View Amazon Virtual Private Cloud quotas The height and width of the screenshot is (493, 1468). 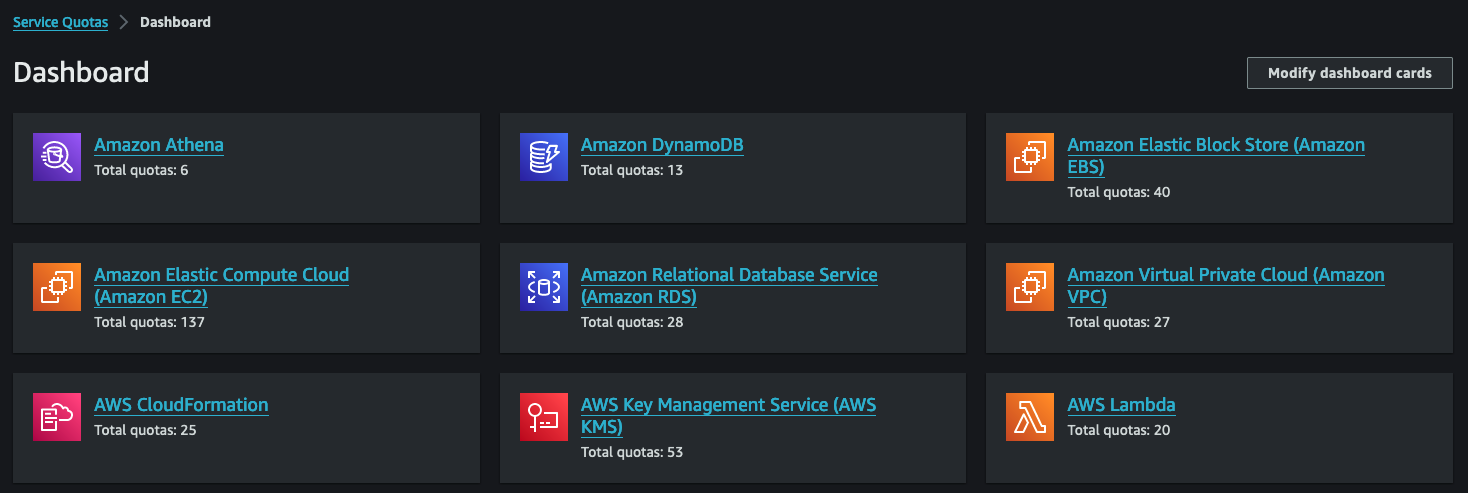click(1225, 275)
